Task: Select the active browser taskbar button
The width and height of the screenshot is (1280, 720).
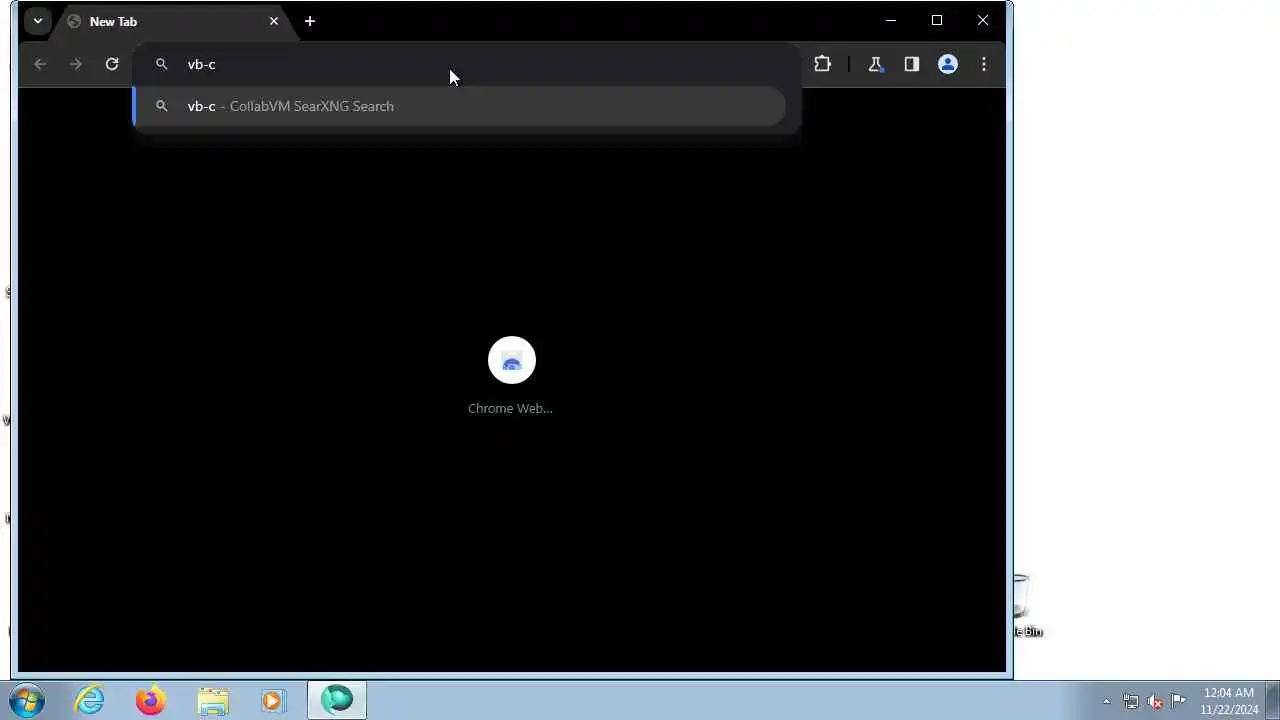Action: [x=337, y=700]
